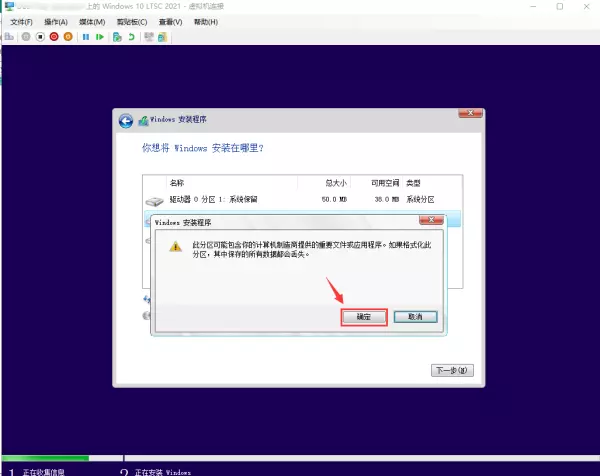Viewport: 600px width, 476px height.
Task: Click the drive icon for partition 1
Action: 155,201
